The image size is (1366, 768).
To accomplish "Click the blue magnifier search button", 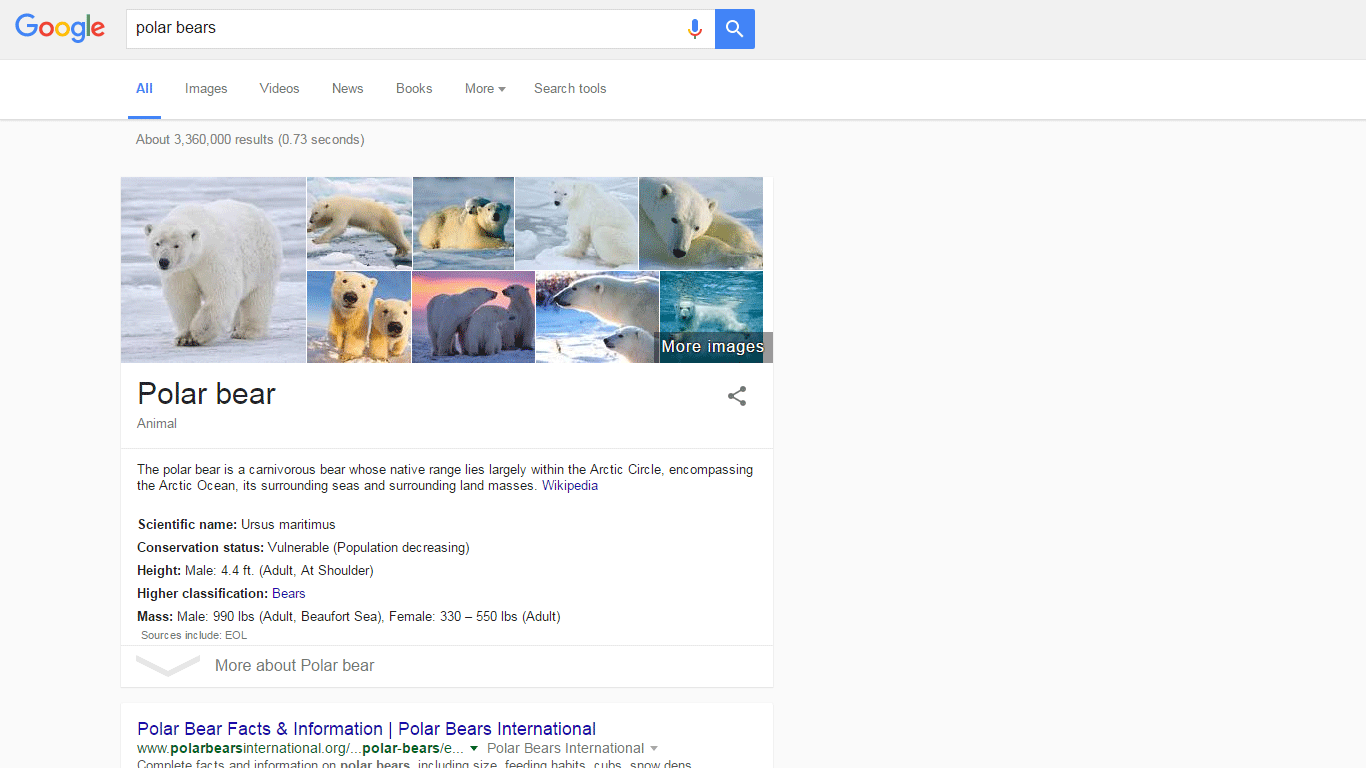I will [735, 29].
